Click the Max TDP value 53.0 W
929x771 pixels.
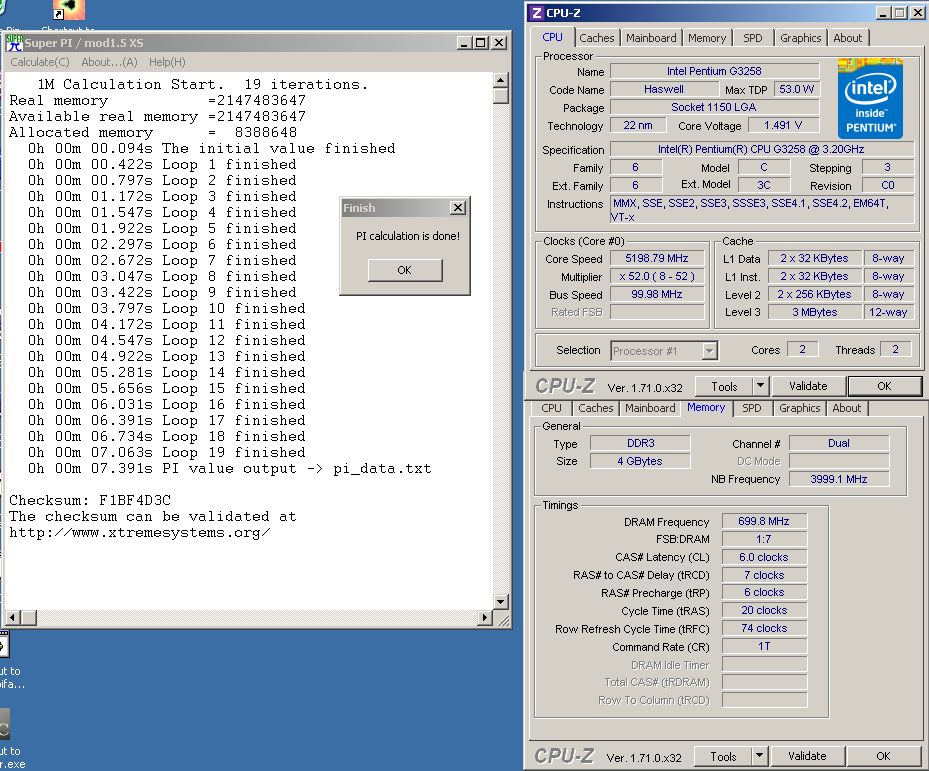pyautogui.click(x=796, y=89)
